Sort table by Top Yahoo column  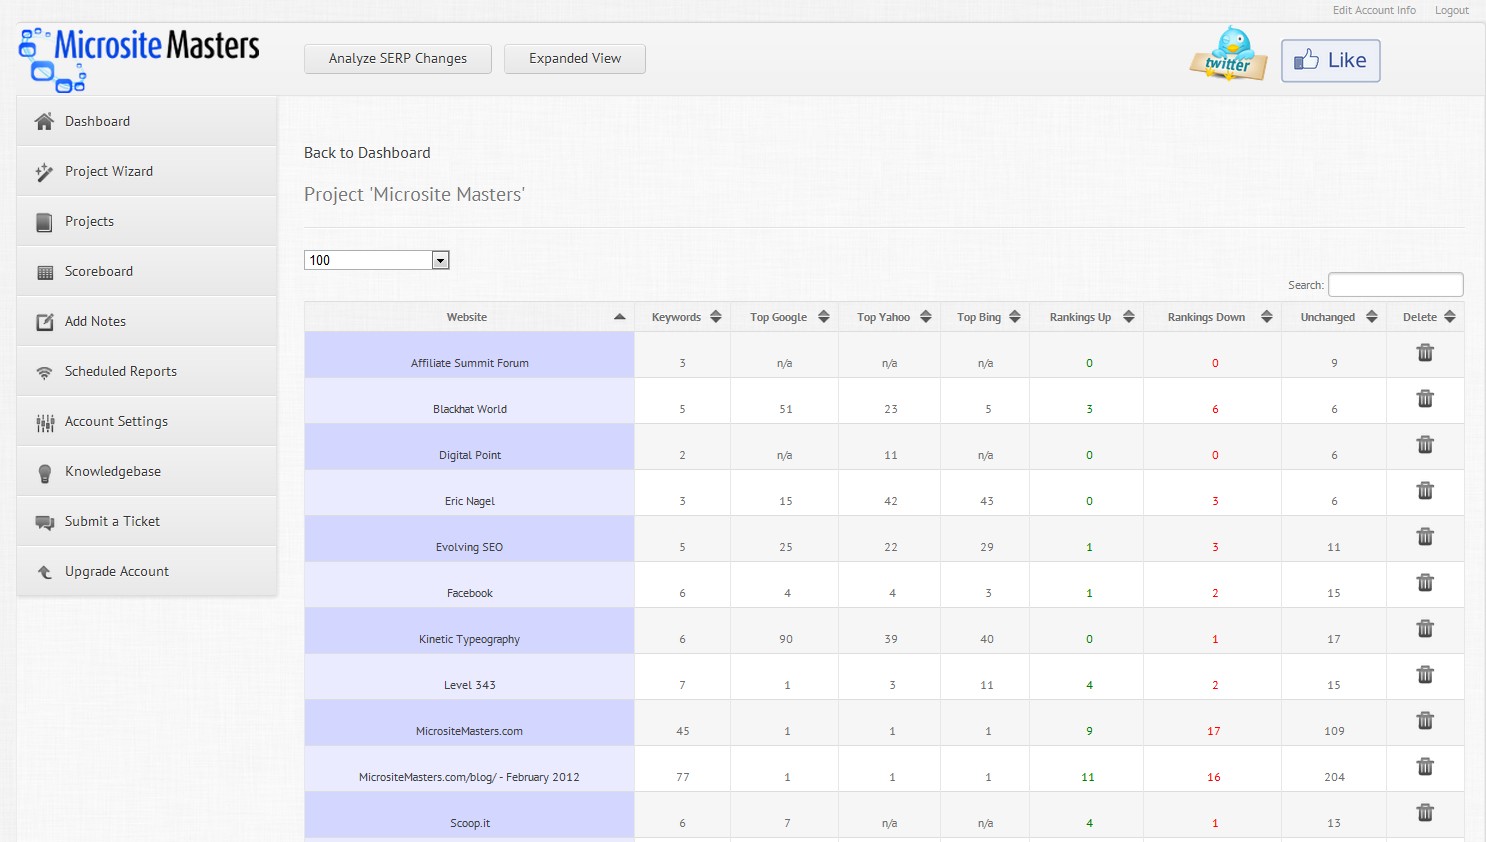point(889,317)
